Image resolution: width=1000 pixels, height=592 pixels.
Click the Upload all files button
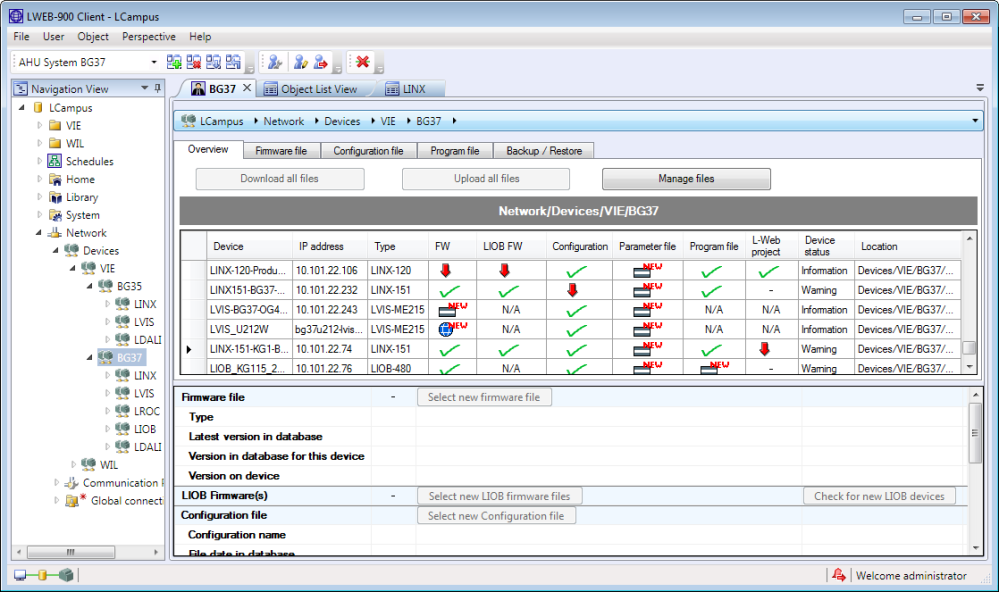(486, 179)
